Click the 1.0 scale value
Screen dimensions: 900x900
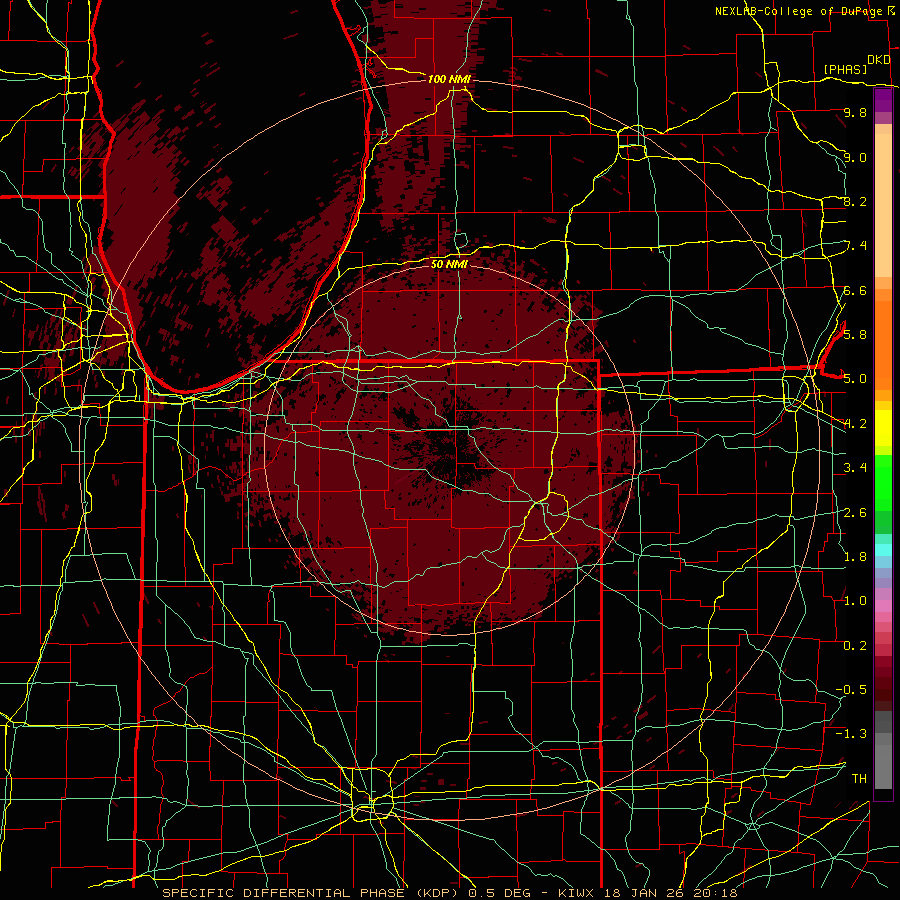(855, 600)
